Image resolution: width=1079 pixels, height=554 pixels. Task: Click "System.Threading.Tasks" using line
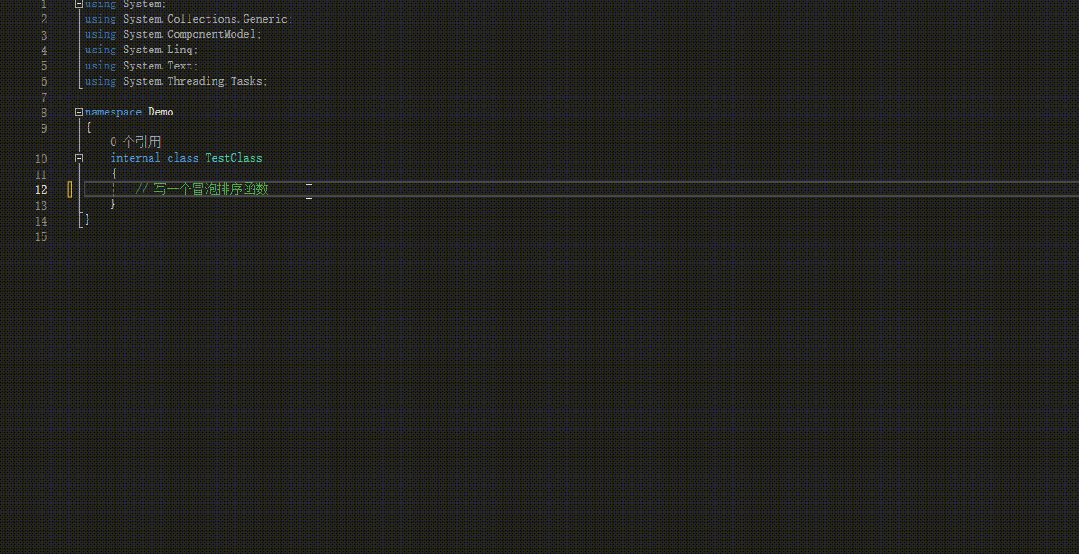click(x=176, y=81)
